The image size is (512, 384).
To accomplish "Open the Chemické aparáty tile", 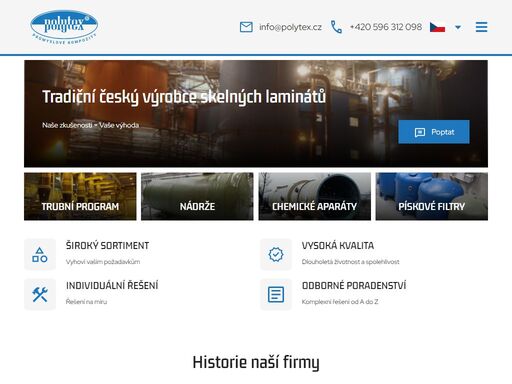I will 315,196.
